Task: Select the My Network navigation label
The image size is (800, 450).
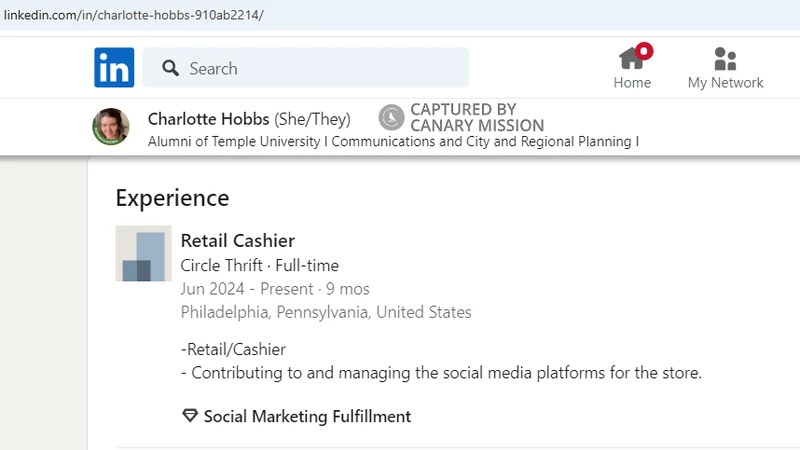Action: tap(725, 83)
